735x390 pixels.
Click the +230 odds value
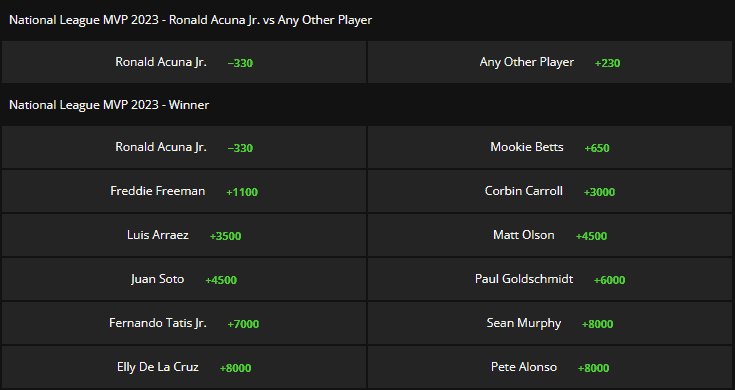[x=608, y=63]
